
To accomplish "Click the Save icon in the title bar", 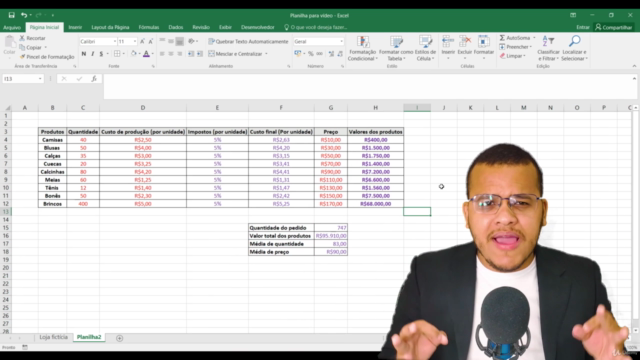I will (11, 15).
